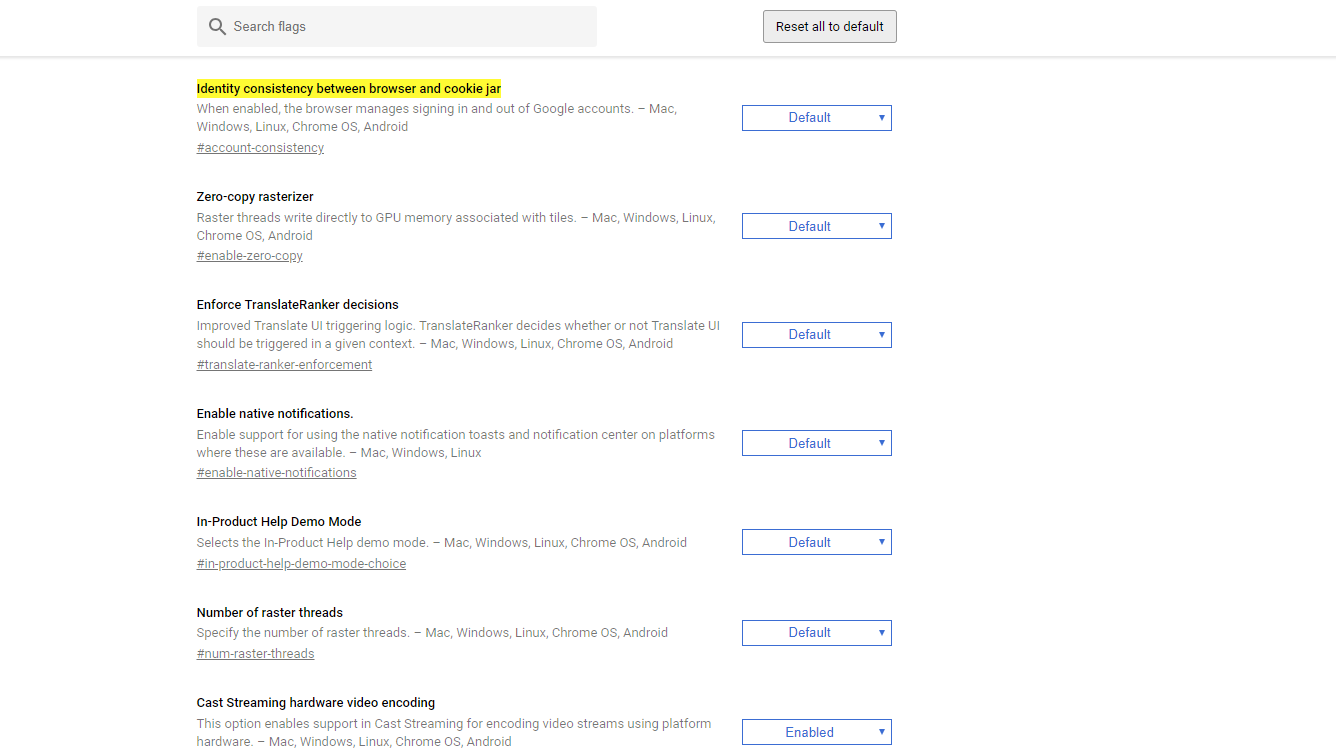Screen dimensions: 1336x752
Task: Change Cast Streaming hardware encoding Enabled dropdown
Action: [816, 732]
